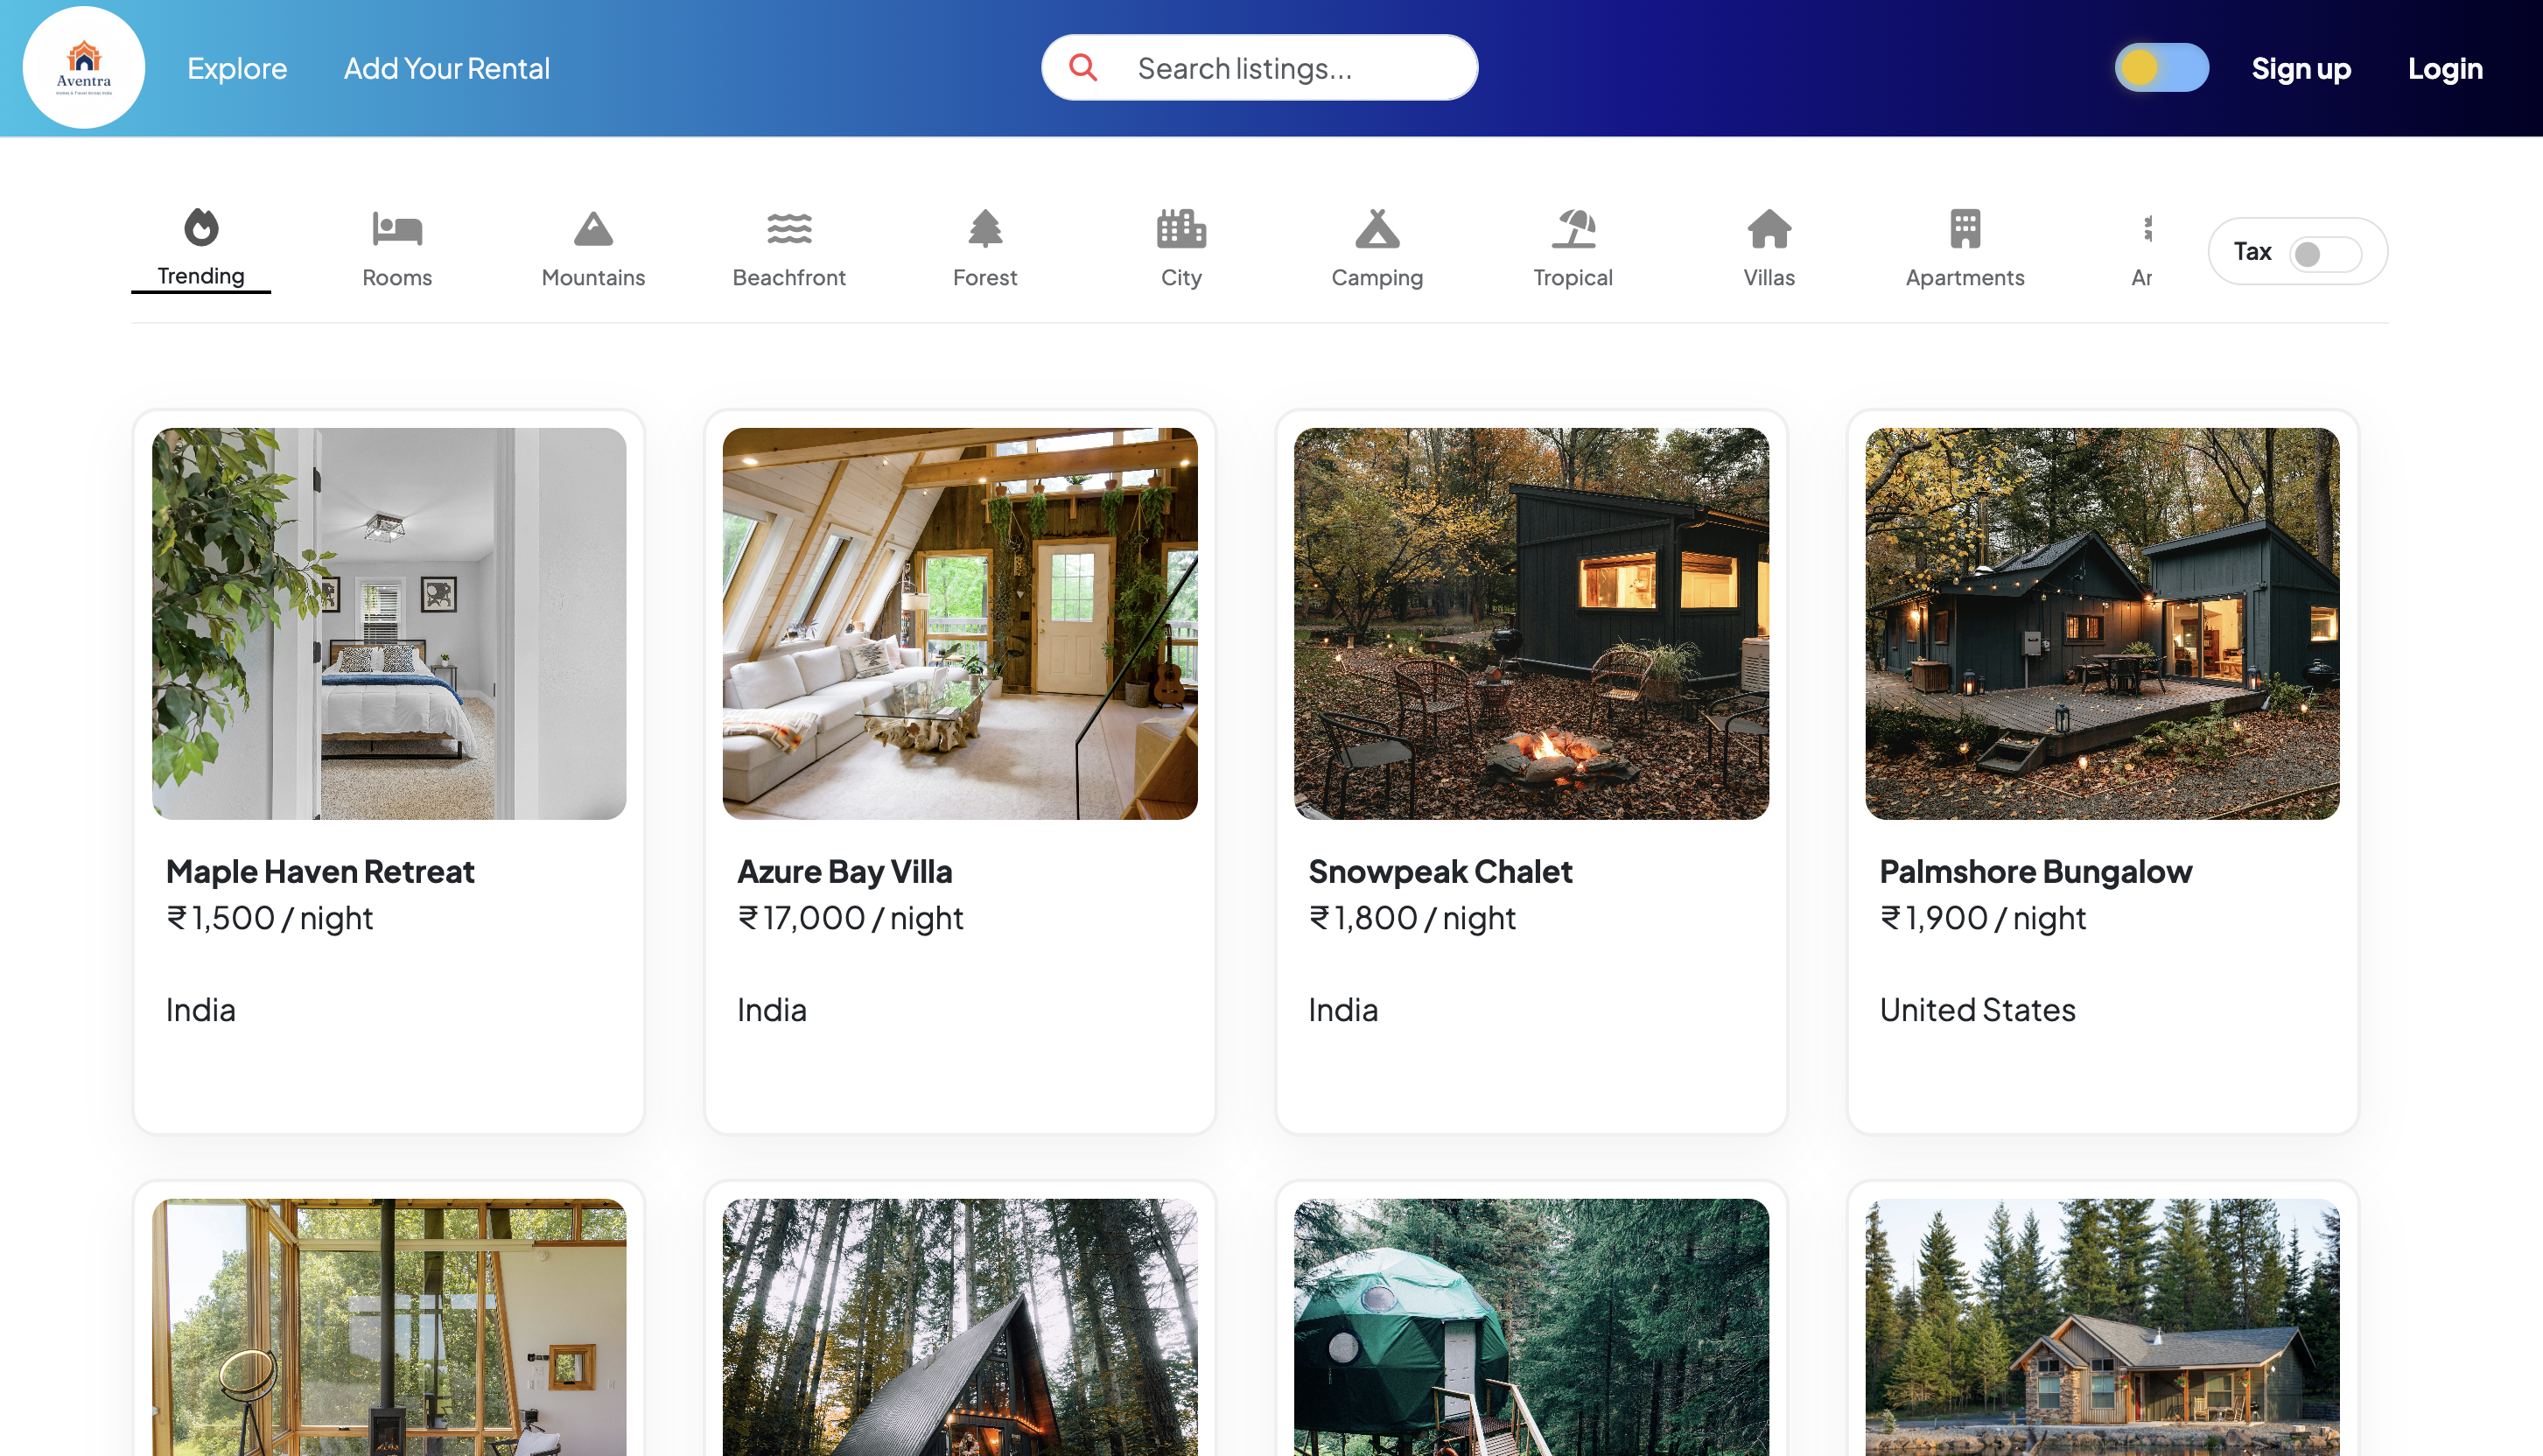Filter listings by City icon
Image resolution: width=2543 pixels, height=1456 pixels.
tap(1181, 229)
